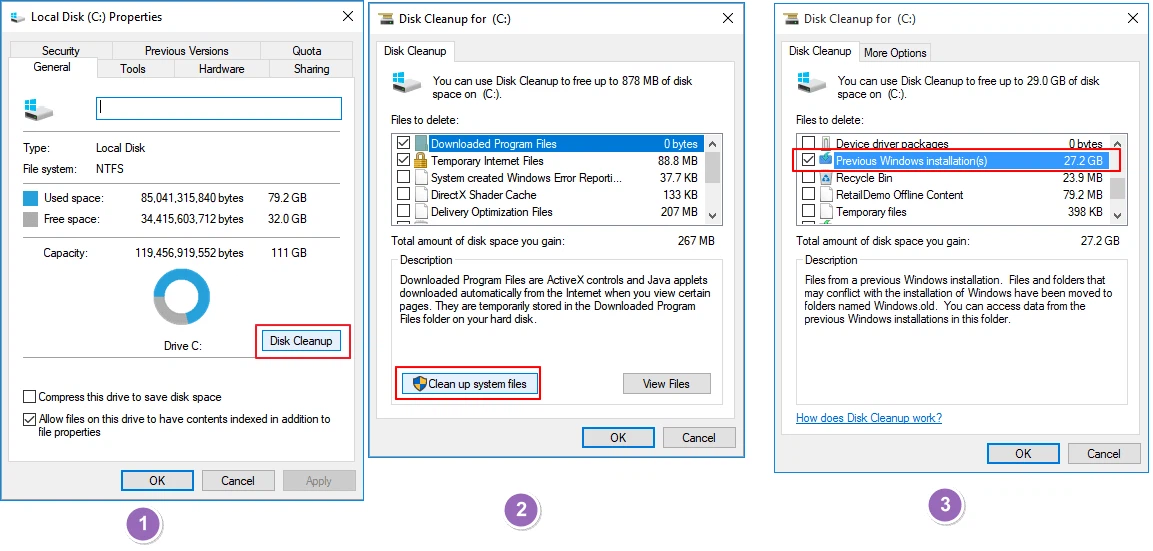Click the drive label input field

pos(219,108)
